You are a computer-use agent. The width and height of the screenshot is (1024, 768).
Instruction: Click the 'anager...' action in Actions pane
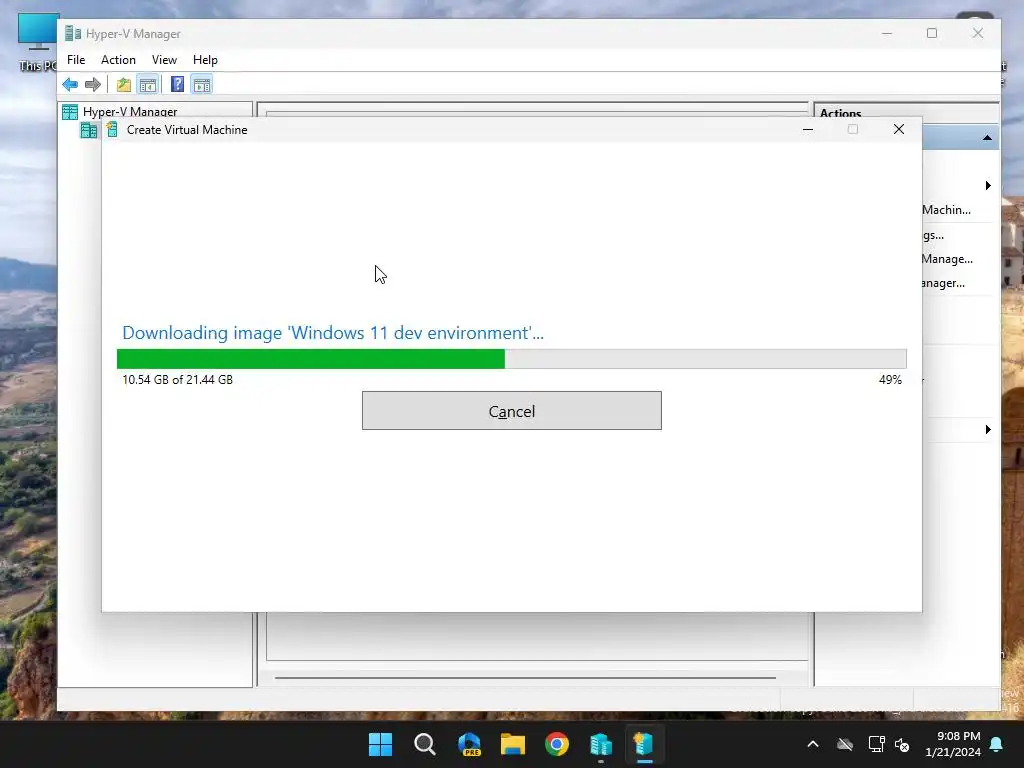pyautogui.click(x=944, y=283)
